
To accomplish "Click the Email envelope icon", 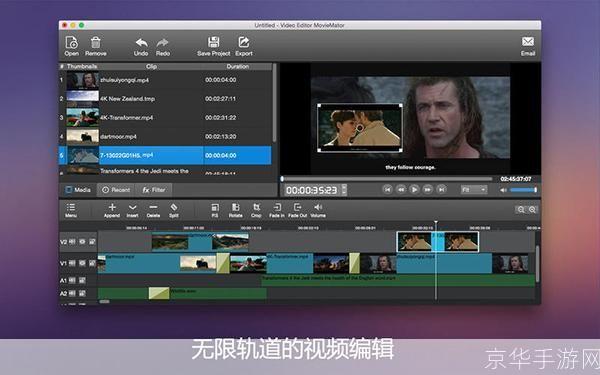I will (528, 42).
